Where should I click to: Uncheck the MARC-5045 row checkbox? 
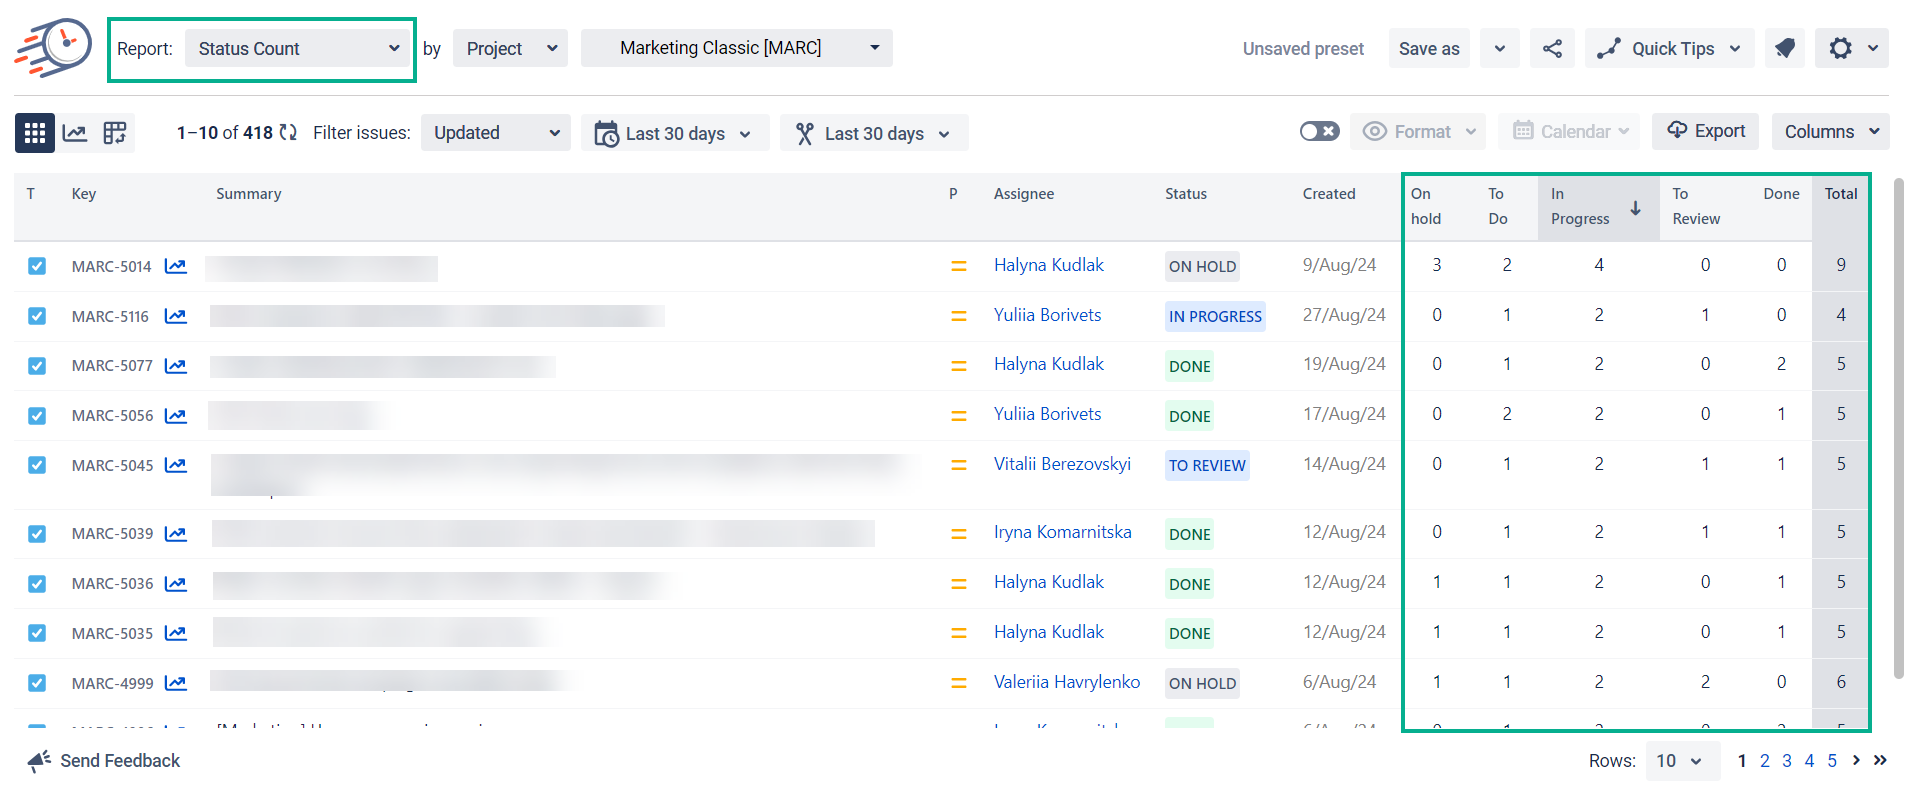coord(37,465)
